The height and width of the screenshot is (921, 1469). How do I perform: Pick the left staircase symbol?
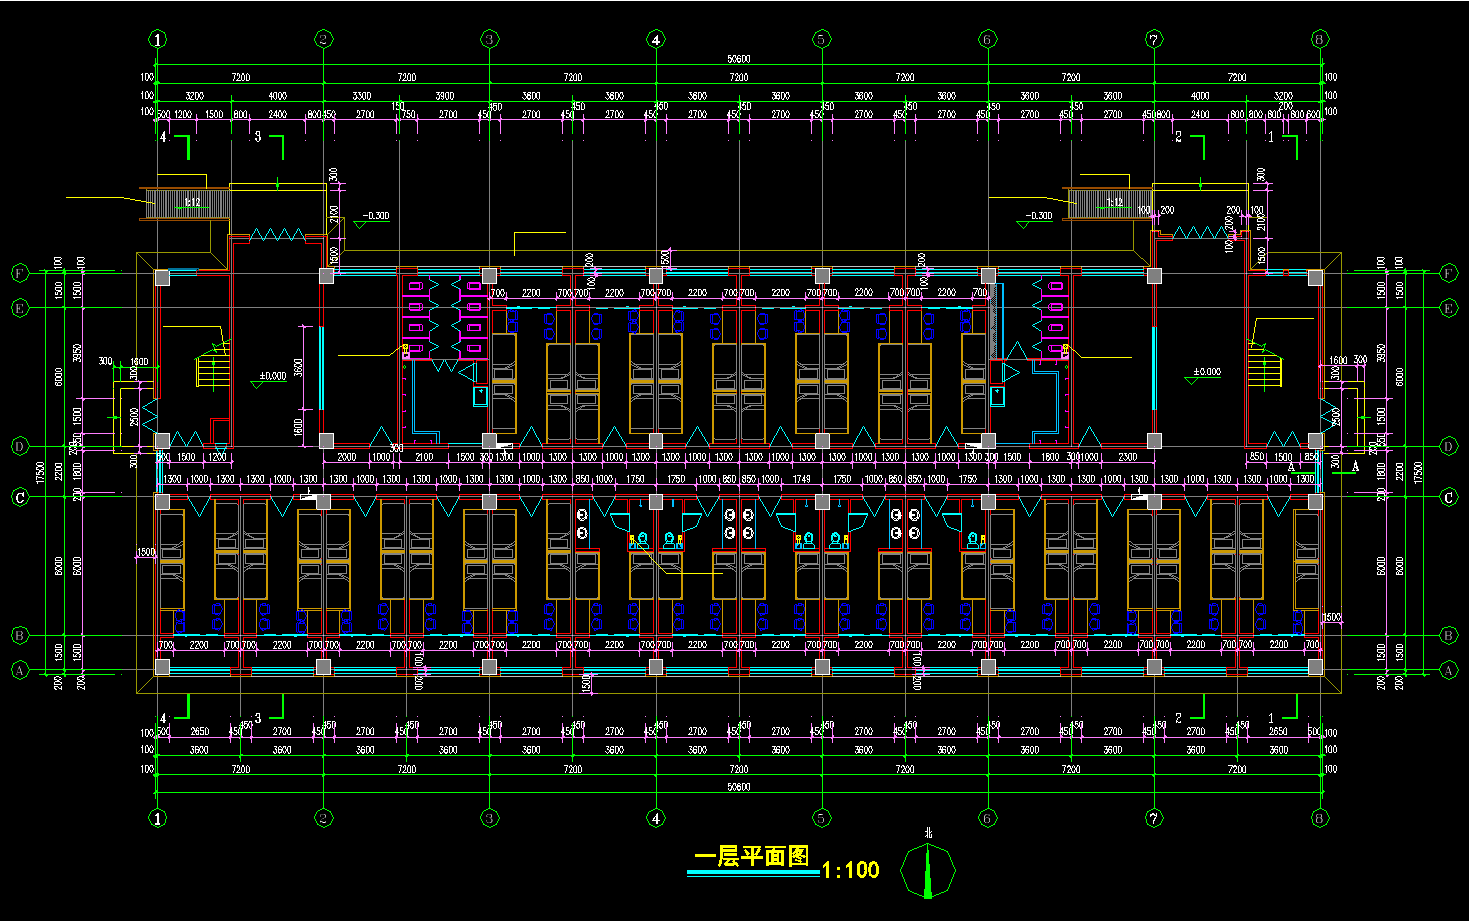click(213, 366)
